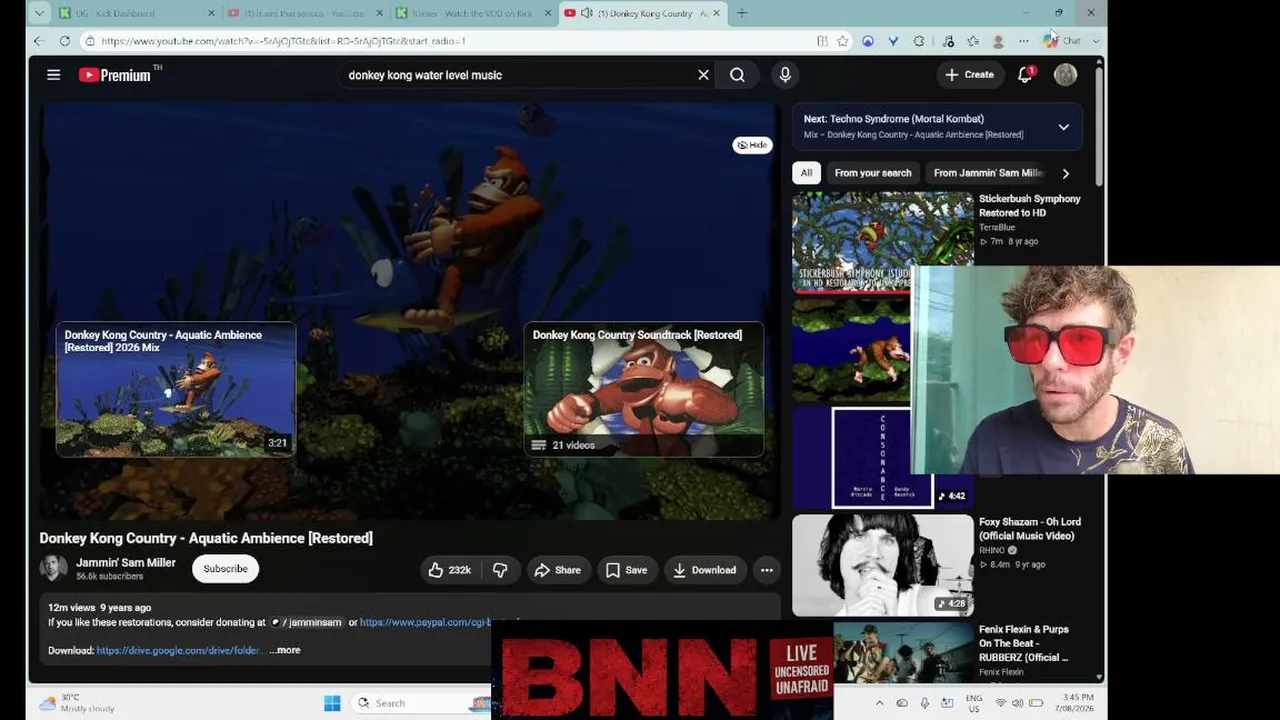Play Aquatic Ambience 2026 Mix end card
1280x720 pixels.
[x=176, y=389]
